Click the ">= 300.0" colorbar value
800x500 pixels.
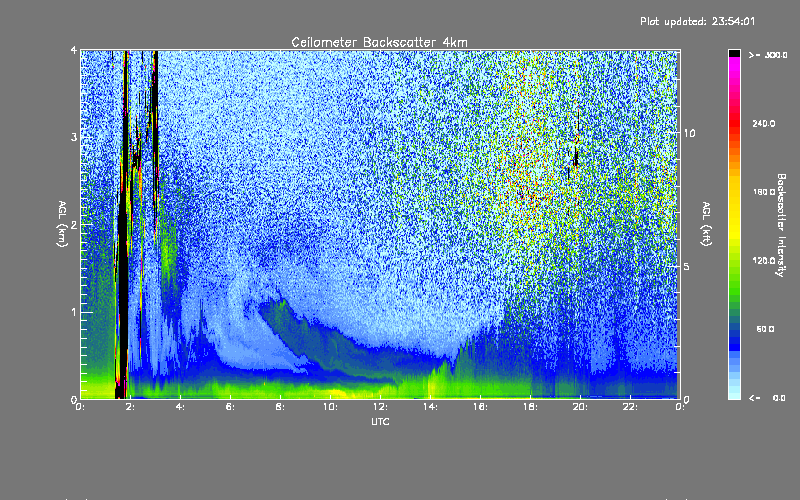coord(768,55)
